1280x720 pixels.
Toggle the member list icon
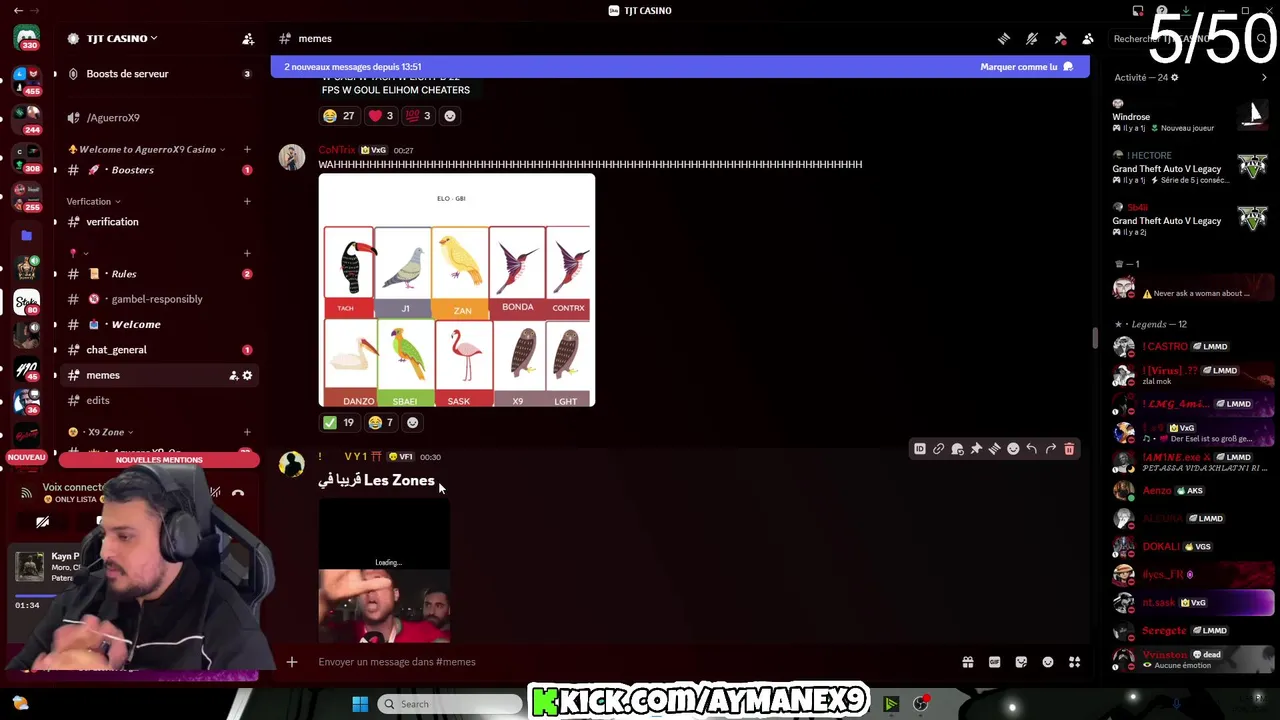coord(1088,38)
